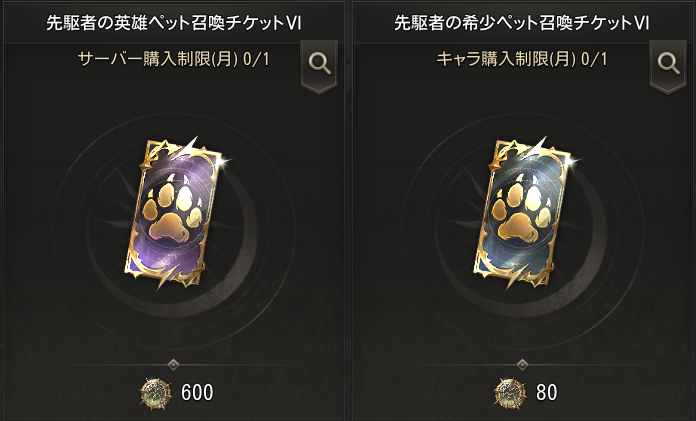Open magnifier preview for 希少ペット召喚チケット

click(668, 65)
